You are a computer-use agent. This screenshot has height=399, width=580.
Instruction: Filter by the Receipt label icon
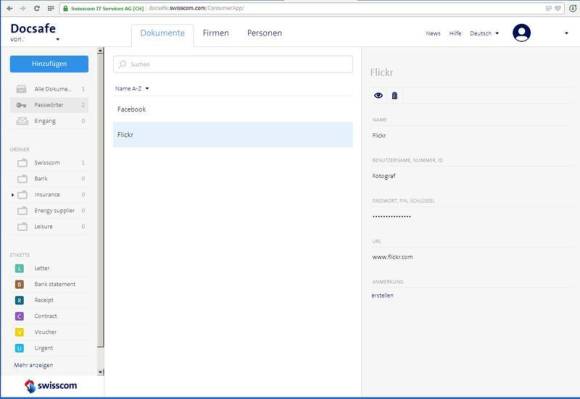point(19,300)
